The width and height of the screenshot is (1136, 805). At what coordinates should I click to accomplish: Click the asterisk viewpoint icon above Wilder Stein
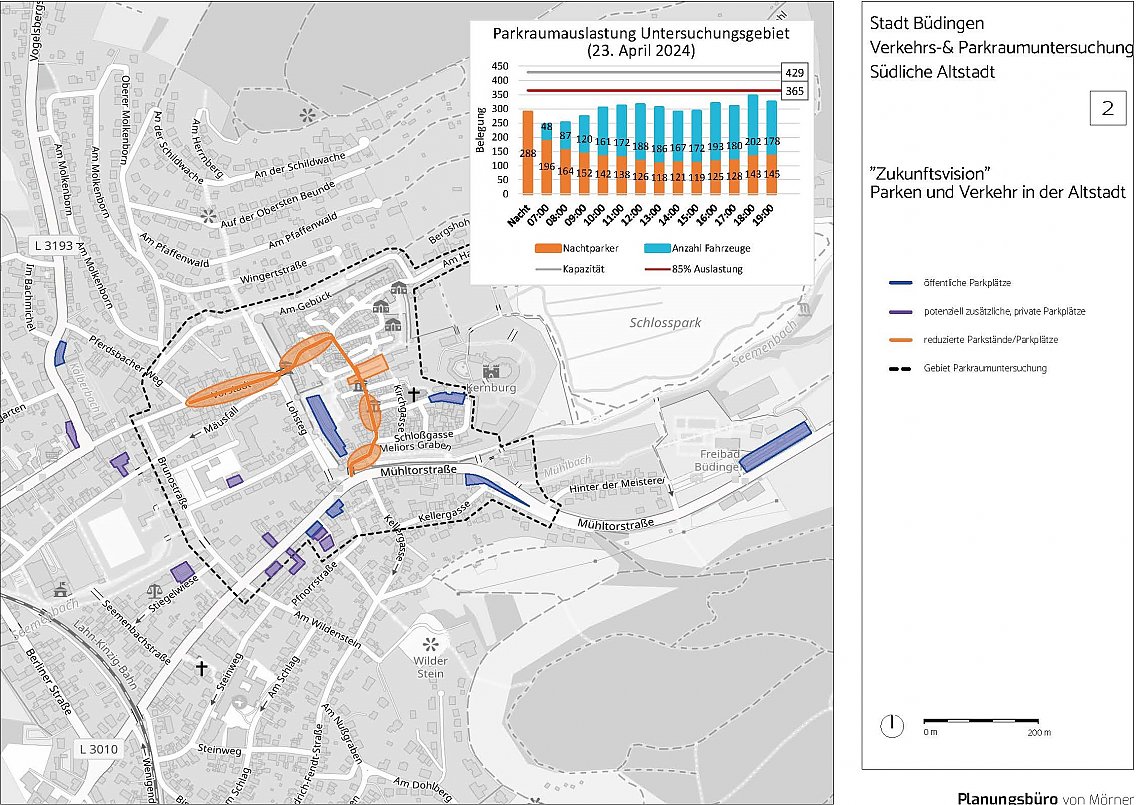point(430,643)
